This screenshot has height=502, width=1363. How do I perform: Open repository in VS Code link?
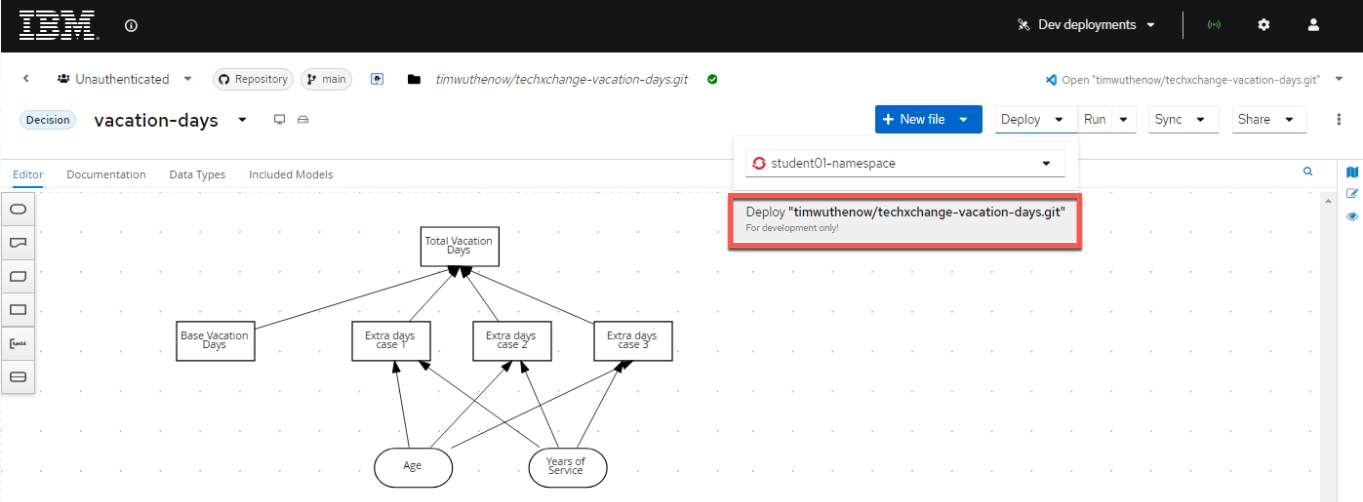(x=1184, y=79)
